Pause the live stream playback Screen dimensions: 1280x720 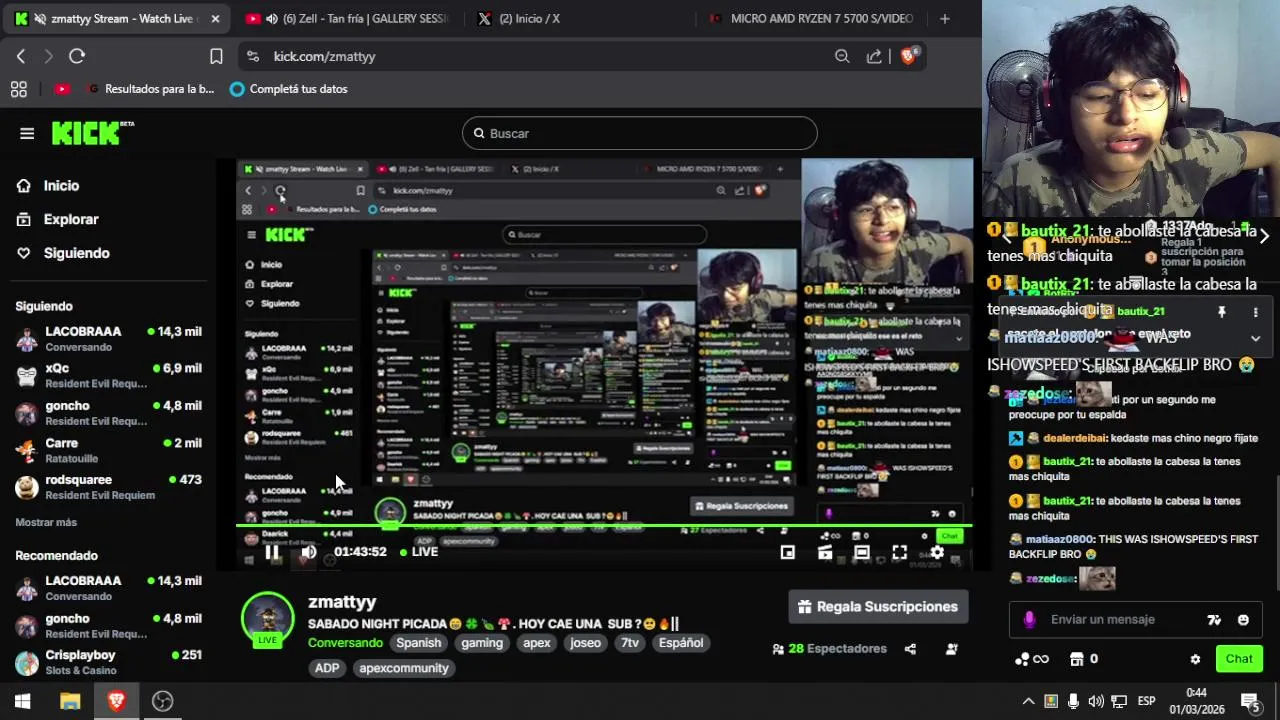coord(272,552)
